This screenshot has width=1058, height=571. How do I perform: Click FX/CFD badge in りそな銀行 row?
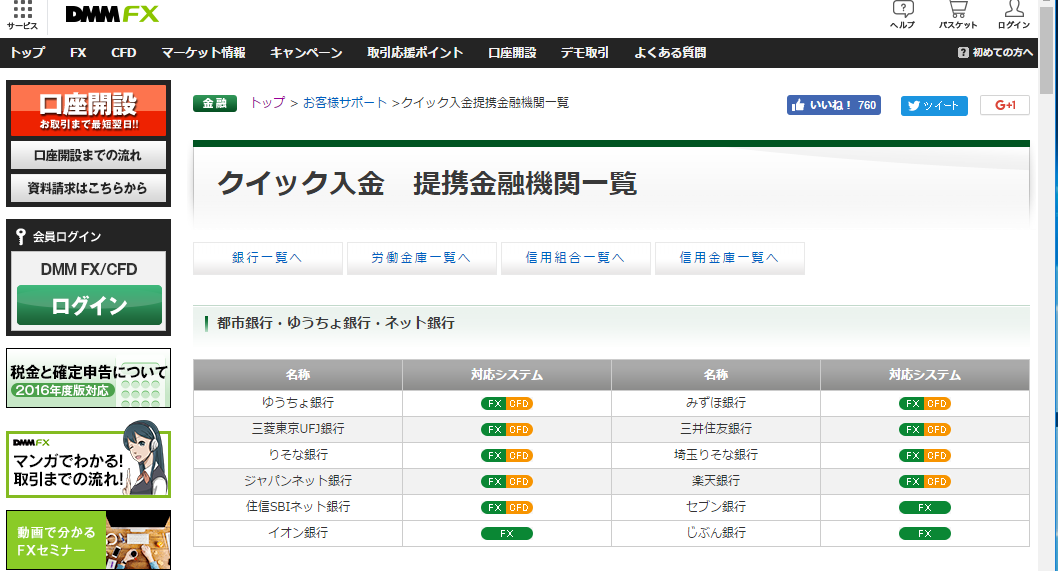tap(507, 456)
